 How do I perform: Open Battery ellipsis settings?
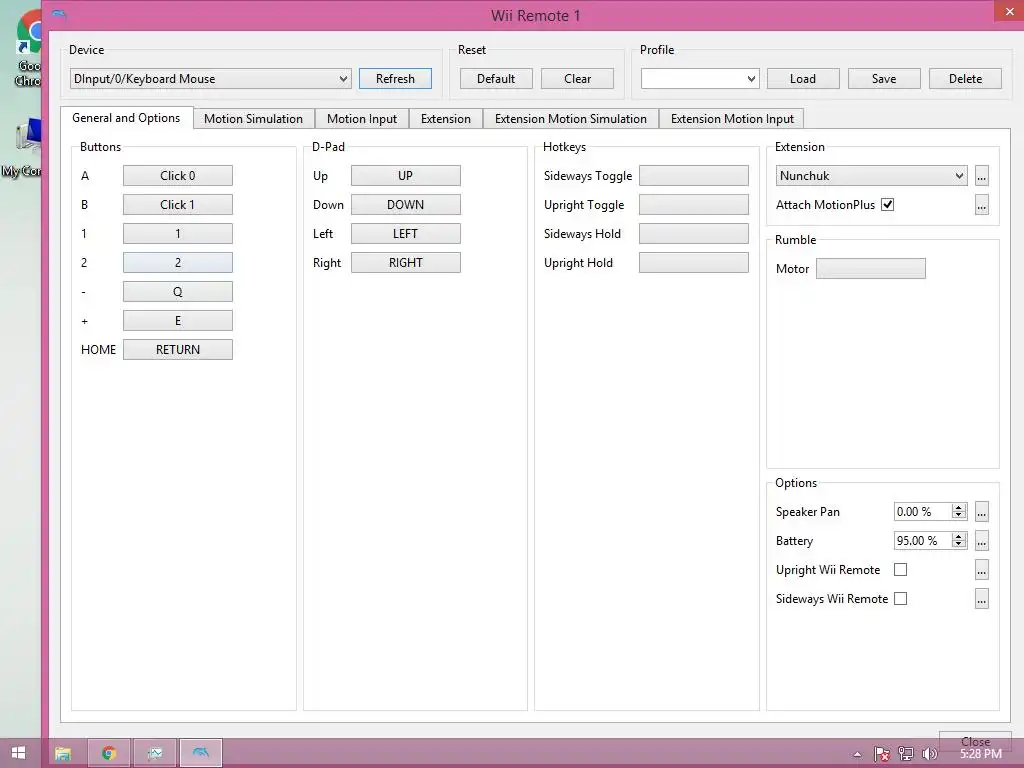pos(982,541)
